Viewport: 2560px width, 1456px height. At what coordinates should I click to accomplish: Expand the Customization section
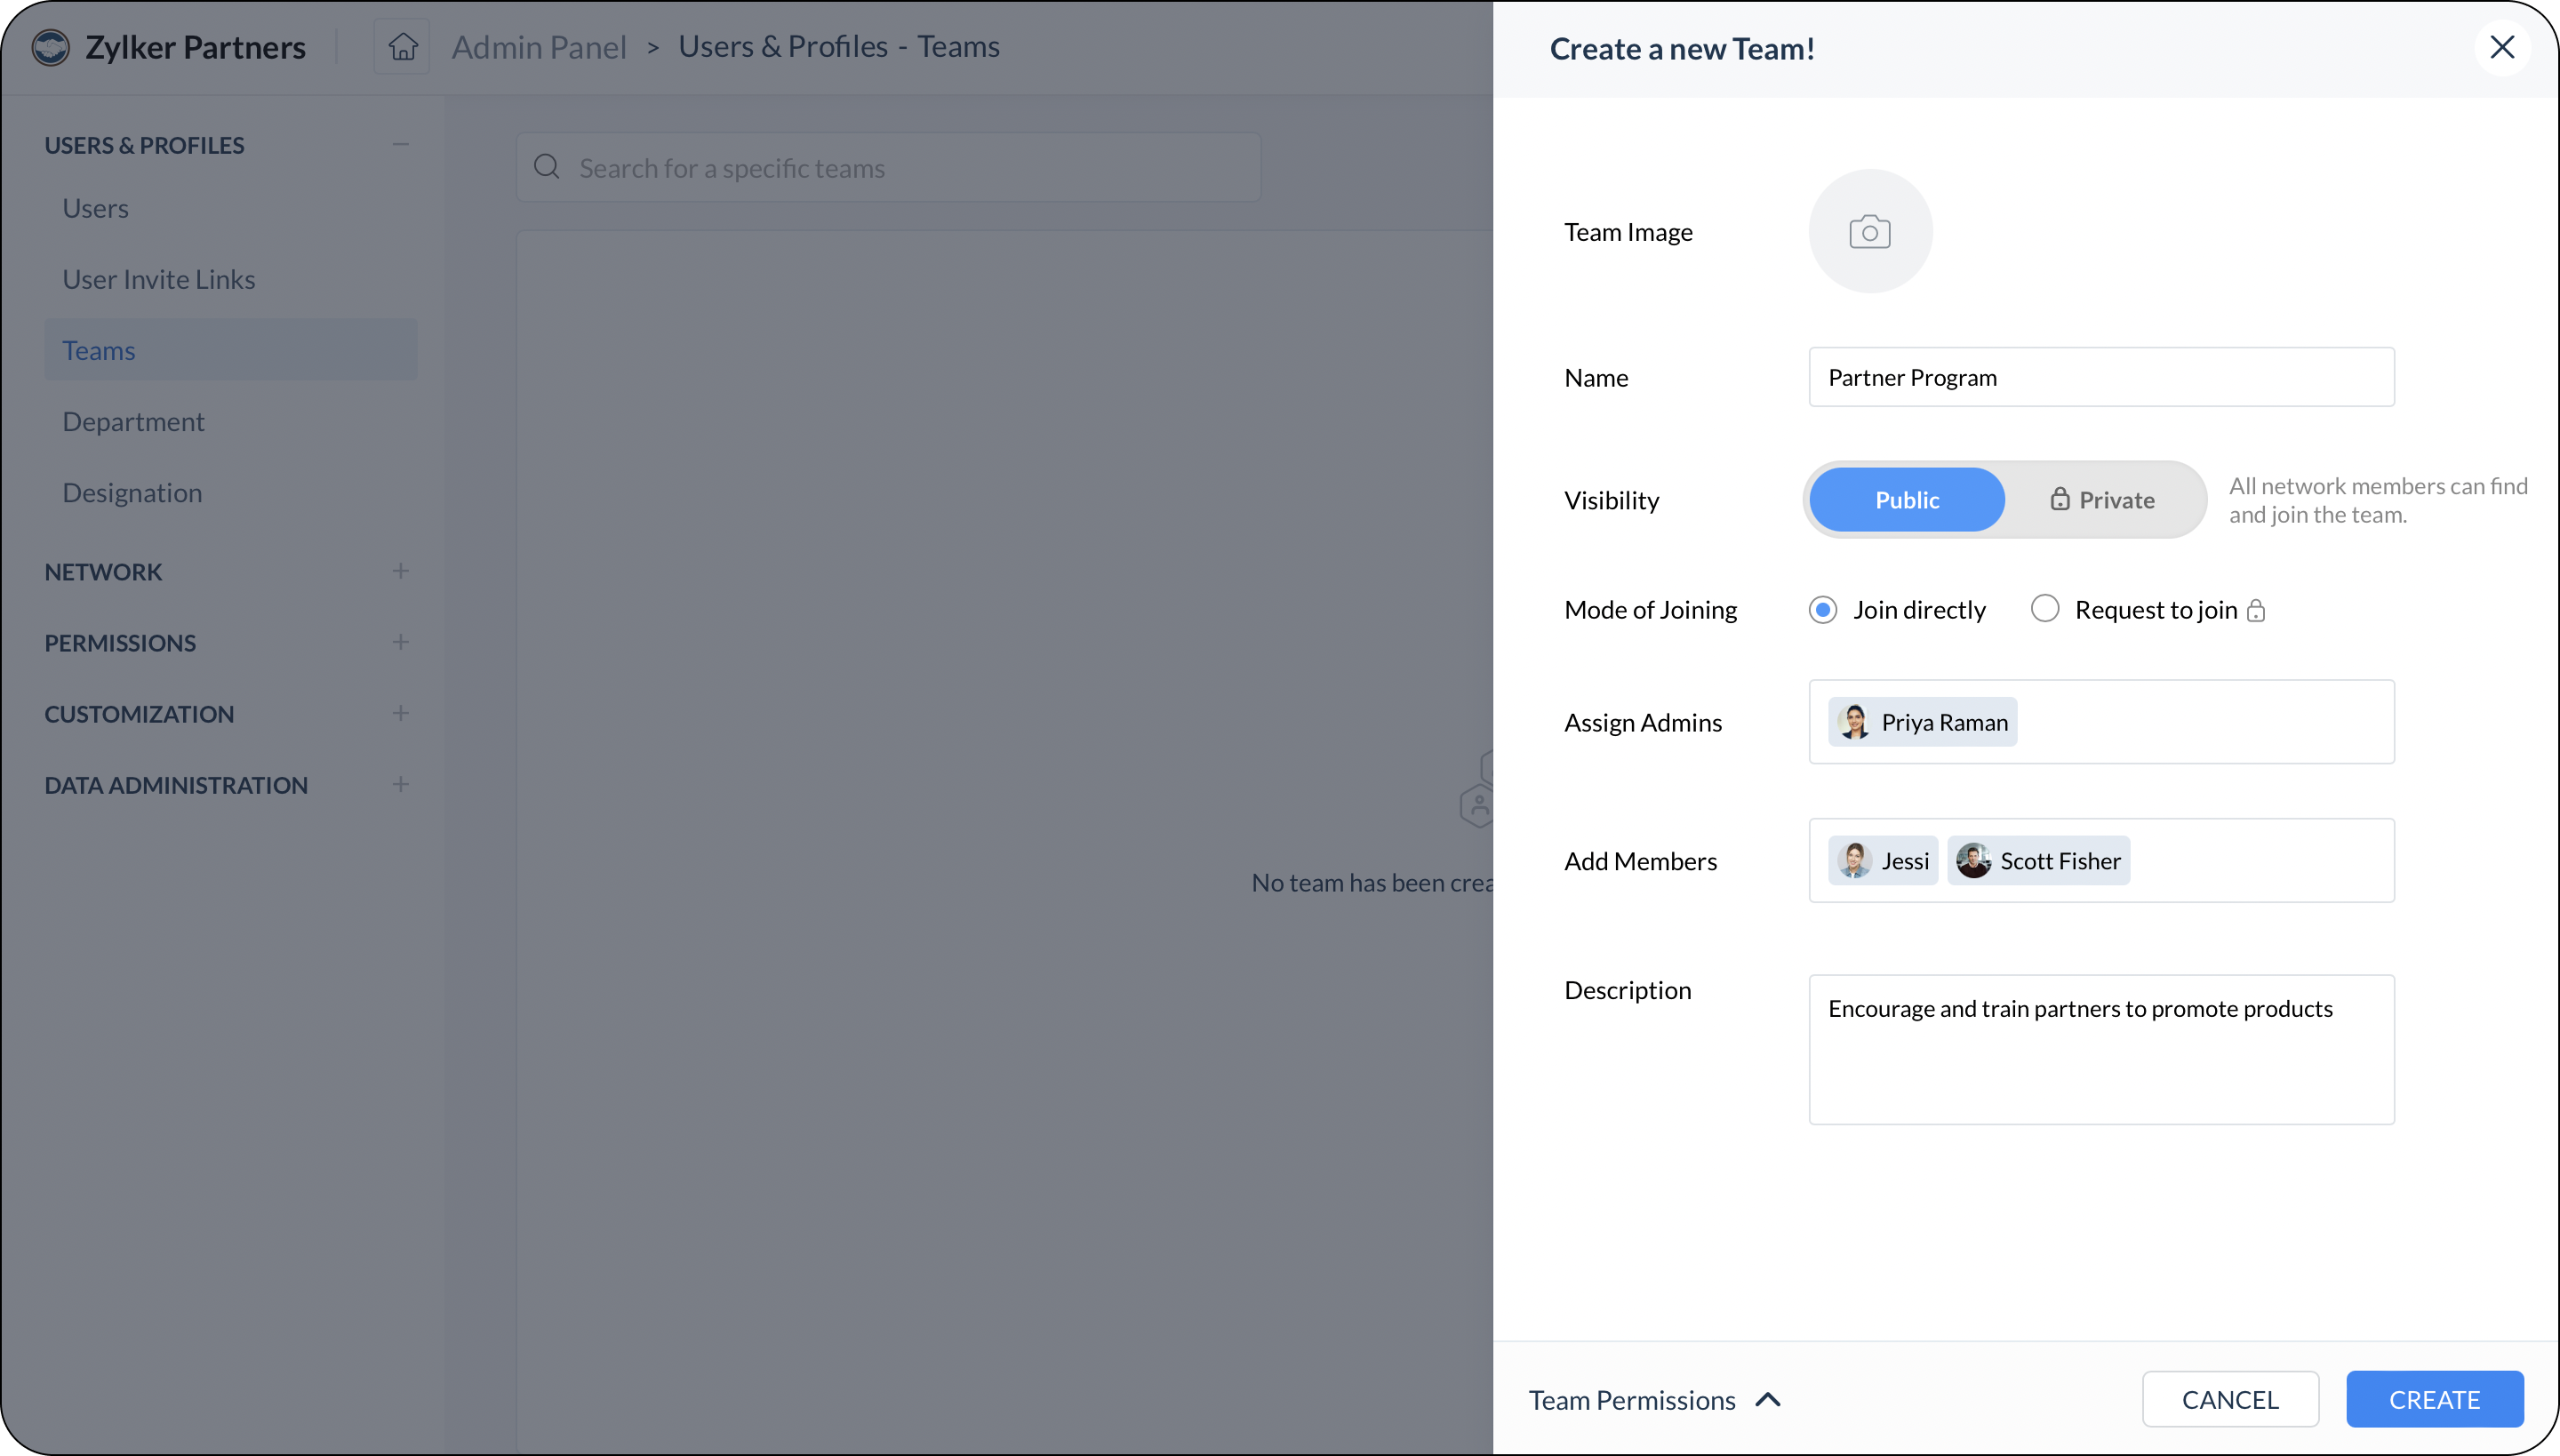(400, 713)
